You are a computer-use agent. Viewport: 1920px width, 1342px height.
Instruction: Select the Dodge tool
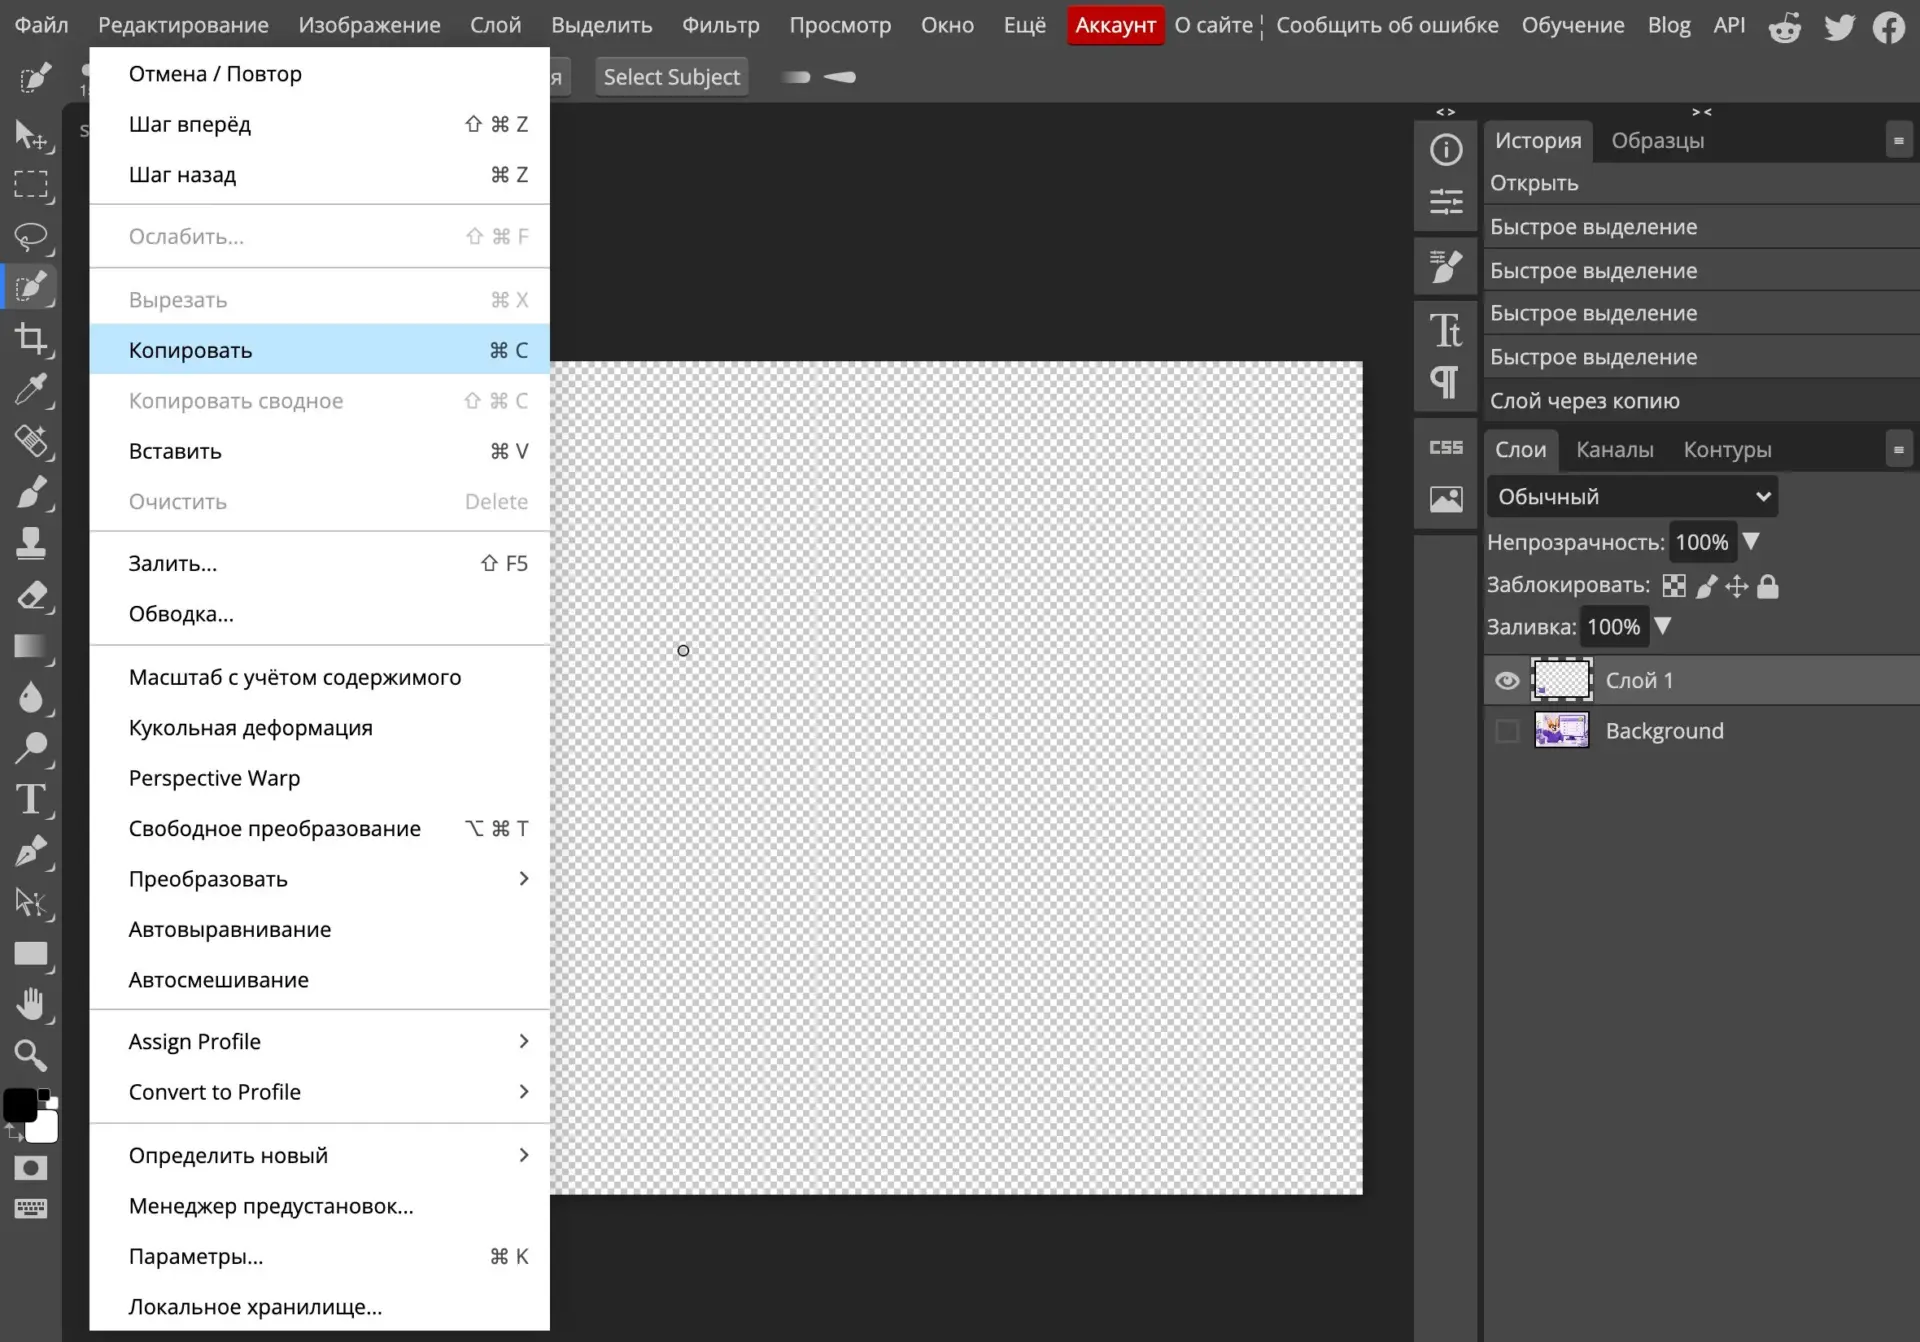[x=31, y=748]
